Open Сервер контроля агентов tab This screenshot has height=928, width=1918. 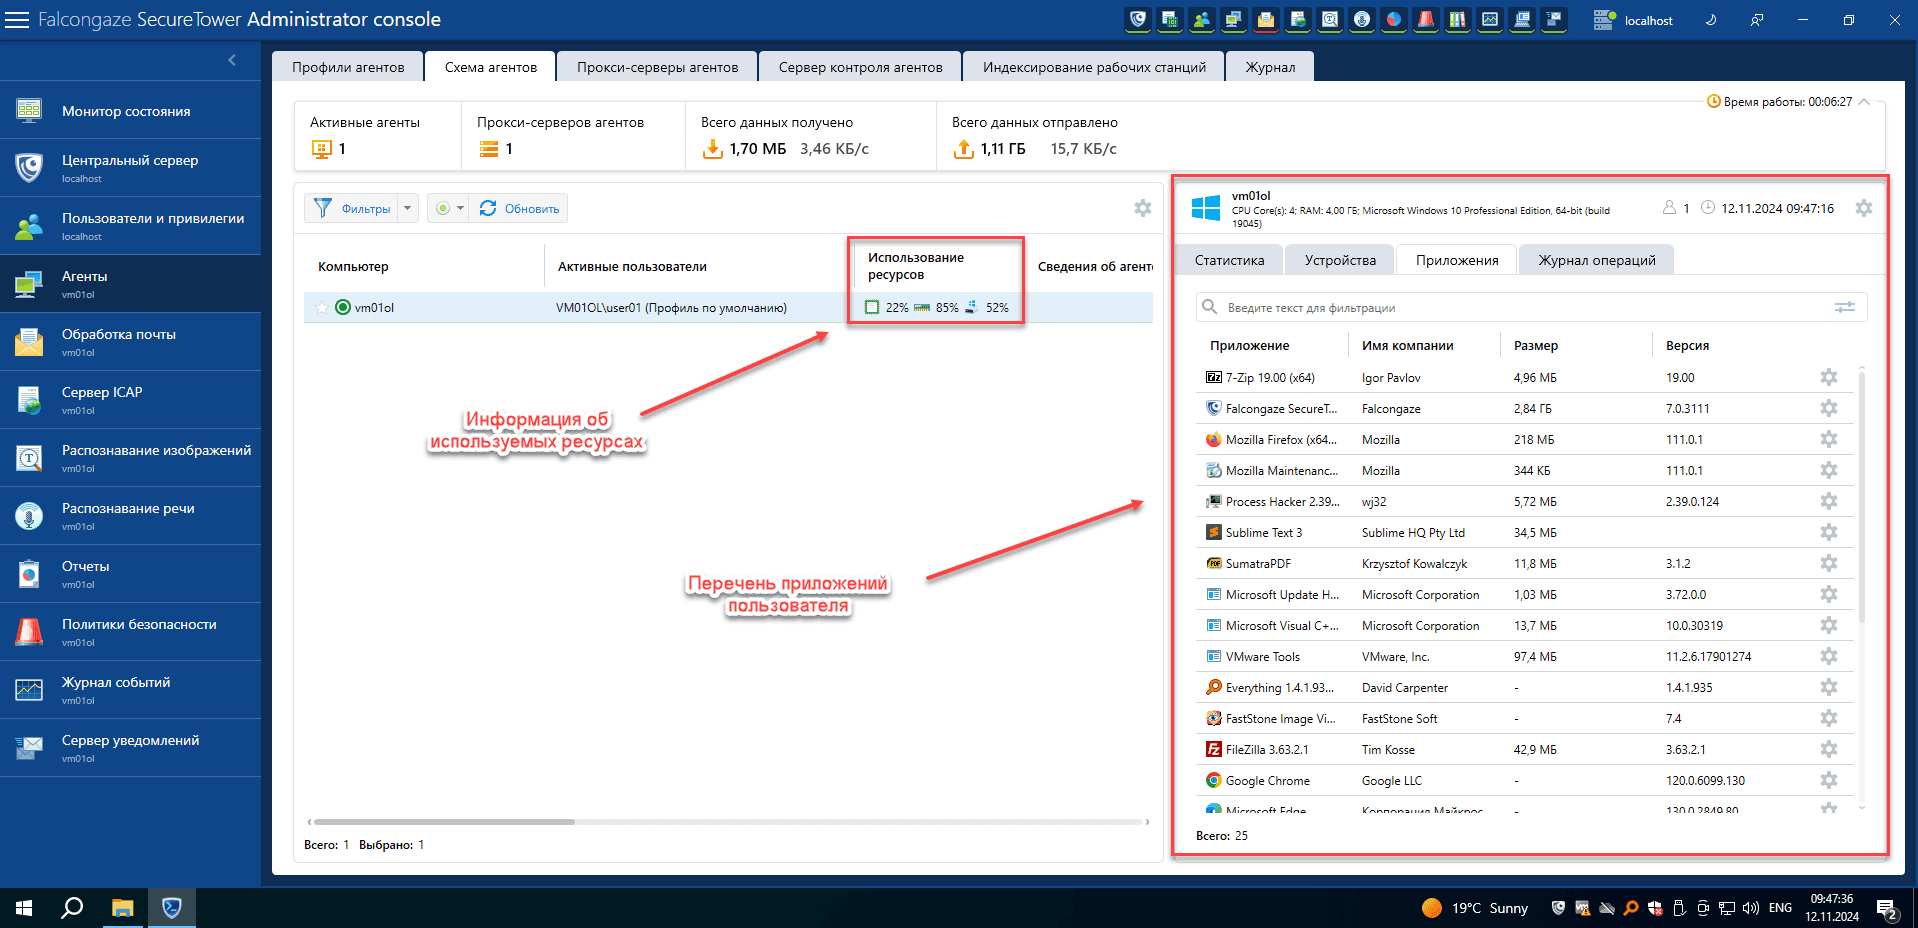(860, 67)
